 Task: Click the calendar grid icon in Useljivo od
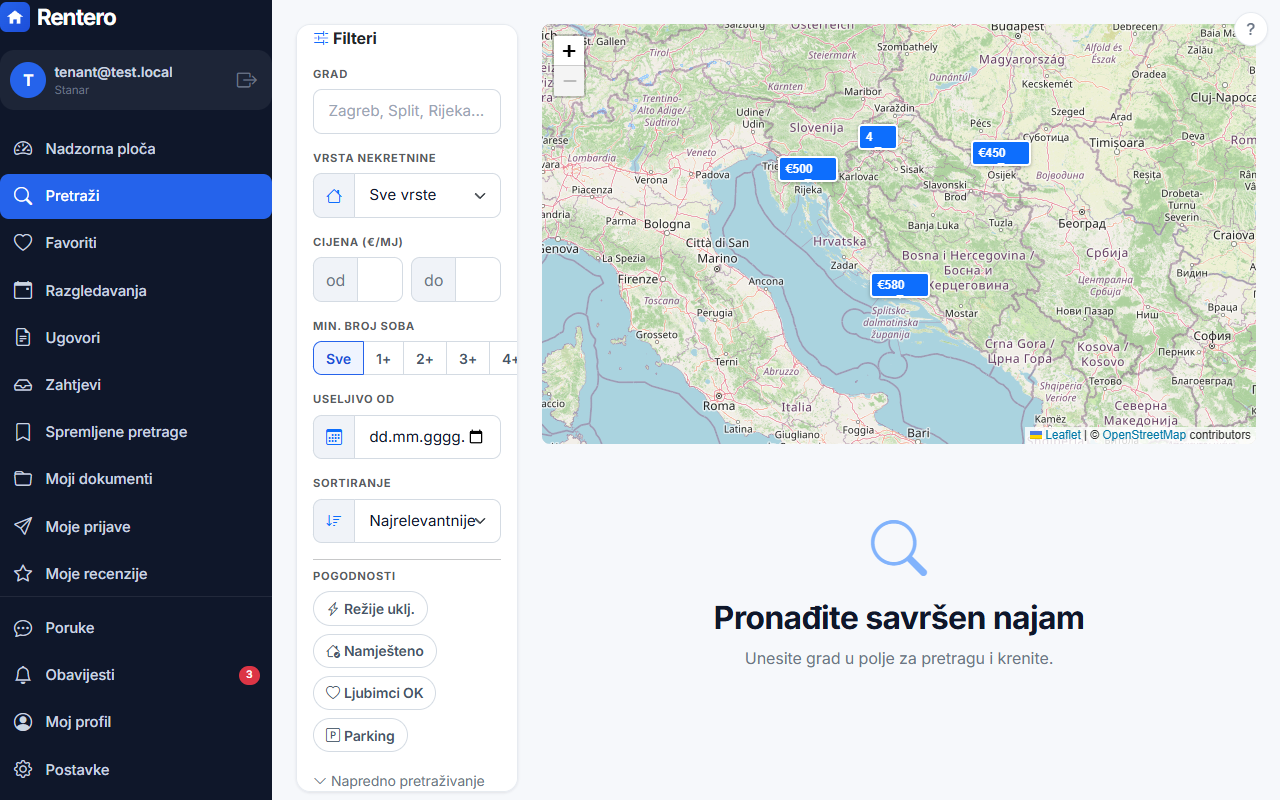(x=334, y=437)
